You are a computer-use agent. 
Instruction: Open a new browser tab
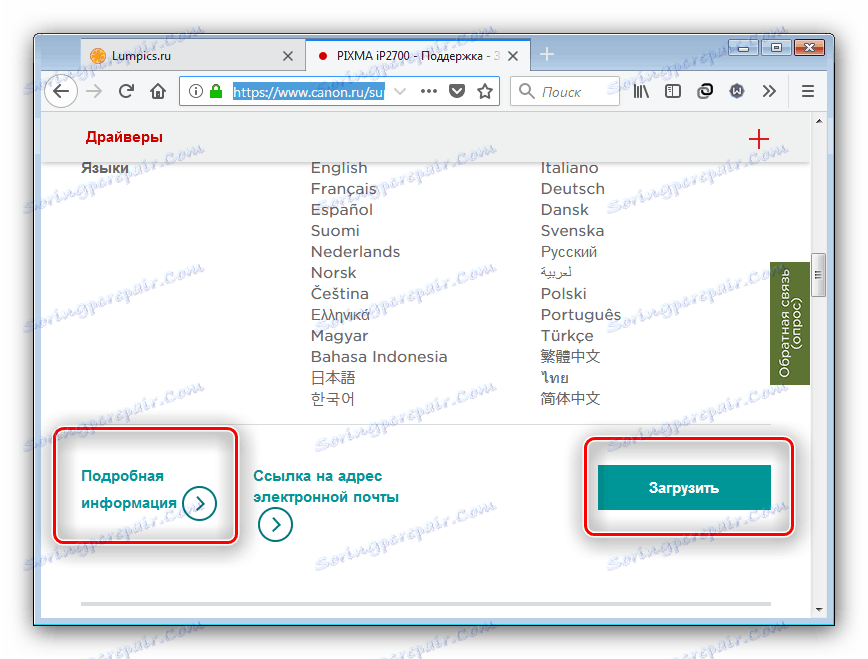546,54
